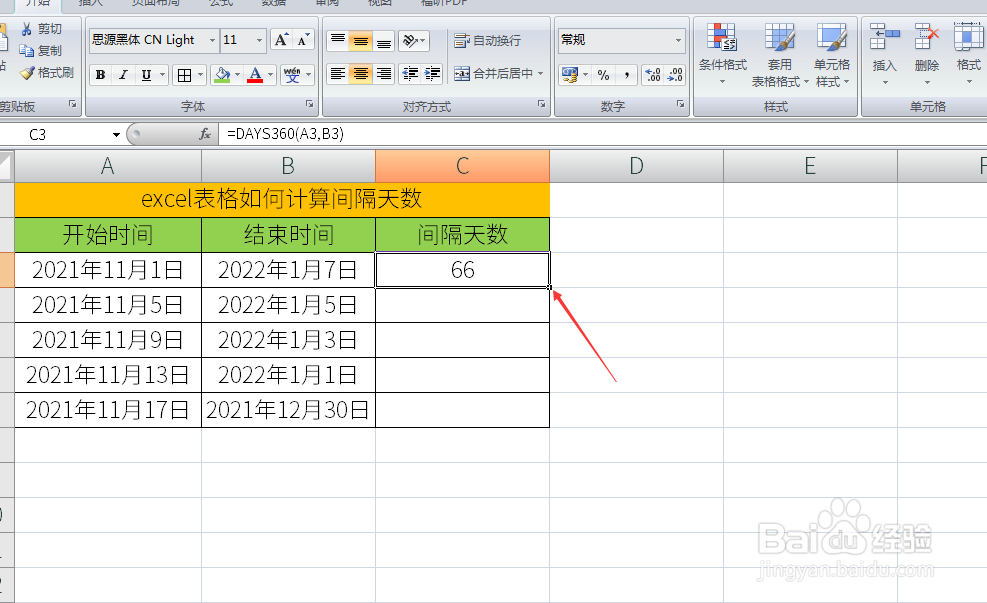
Task: Set bottom vertical alignment
Action: 383,41
